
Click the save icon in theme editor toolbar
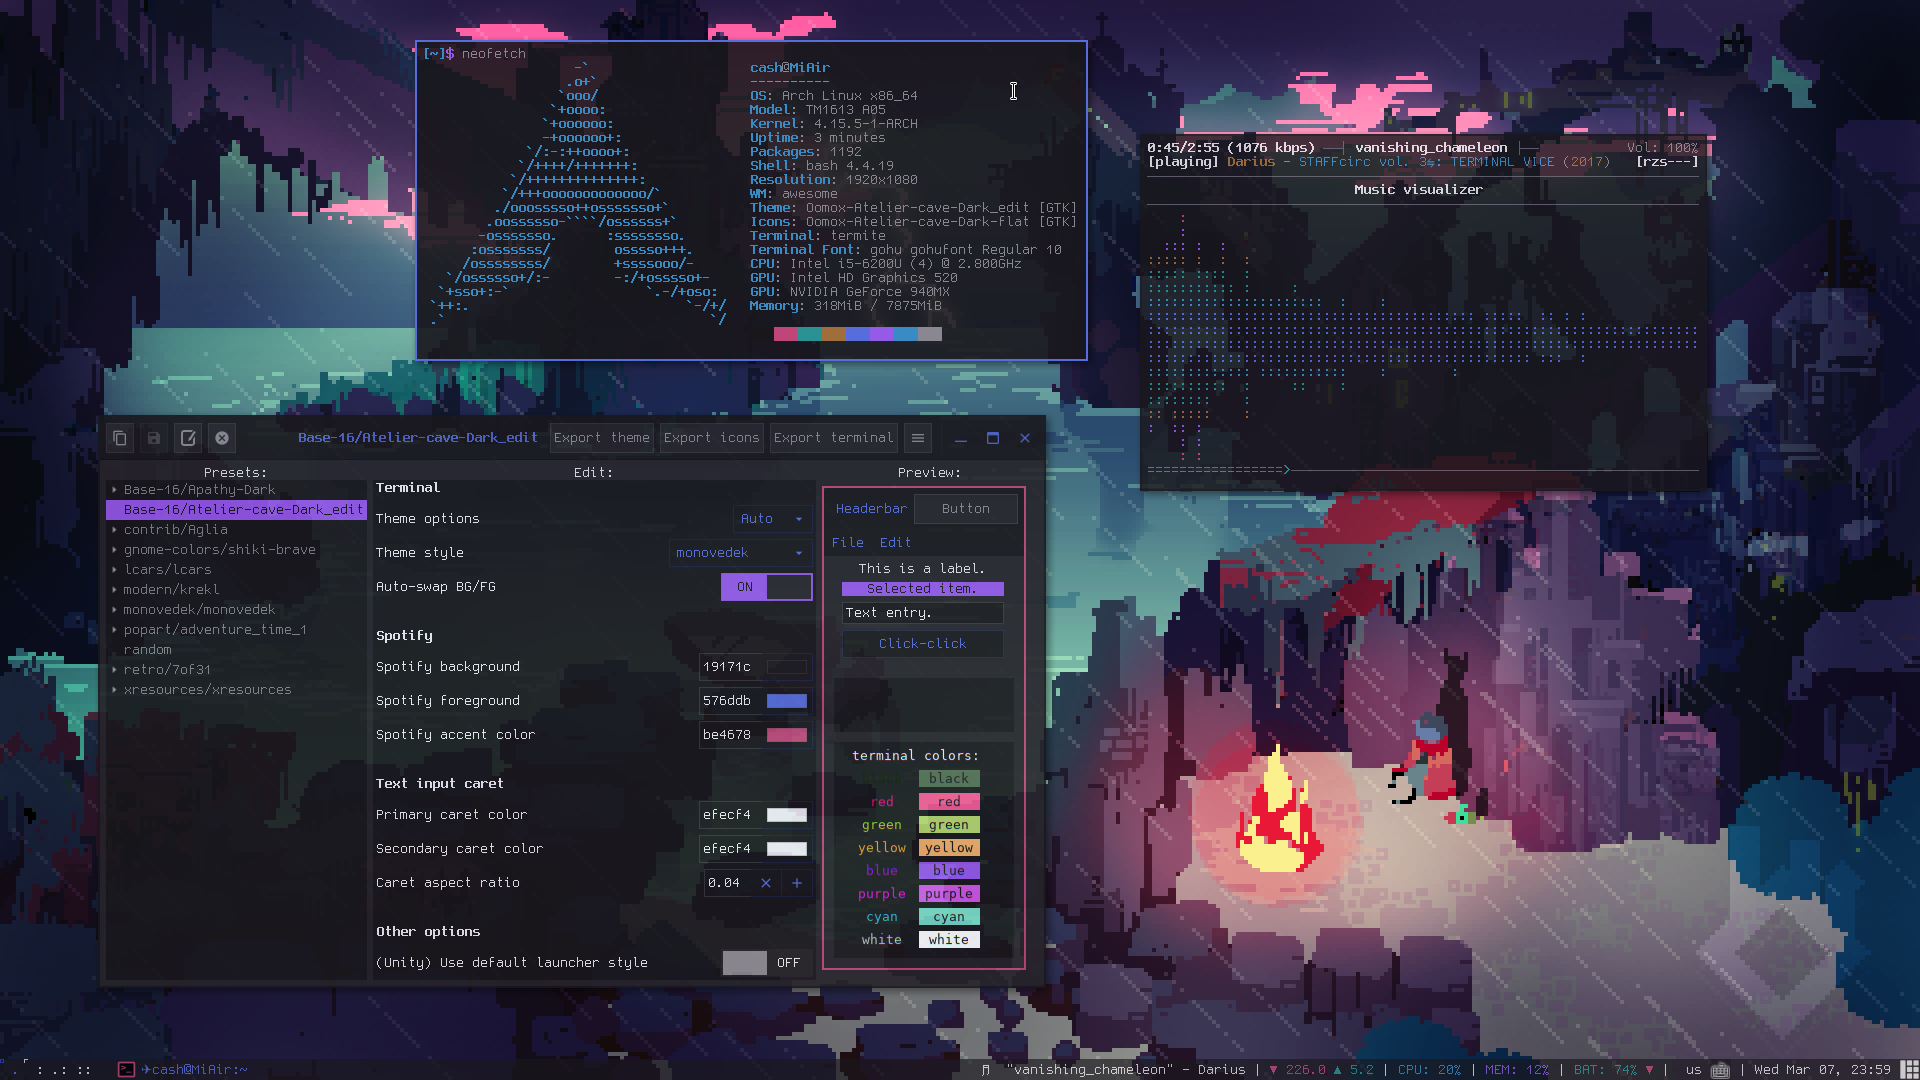coord(153,438)
